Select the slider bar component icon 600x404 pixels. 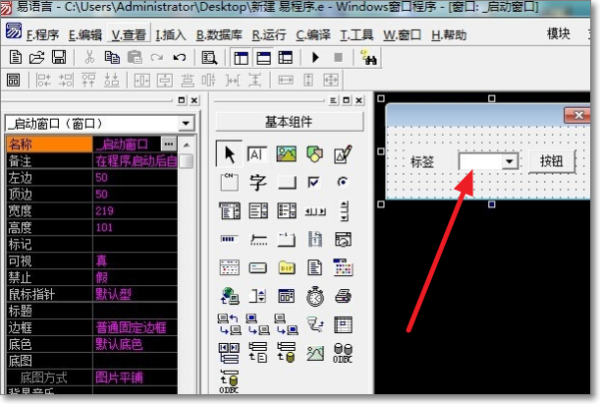pyautogui.click(x=258, y=240)
